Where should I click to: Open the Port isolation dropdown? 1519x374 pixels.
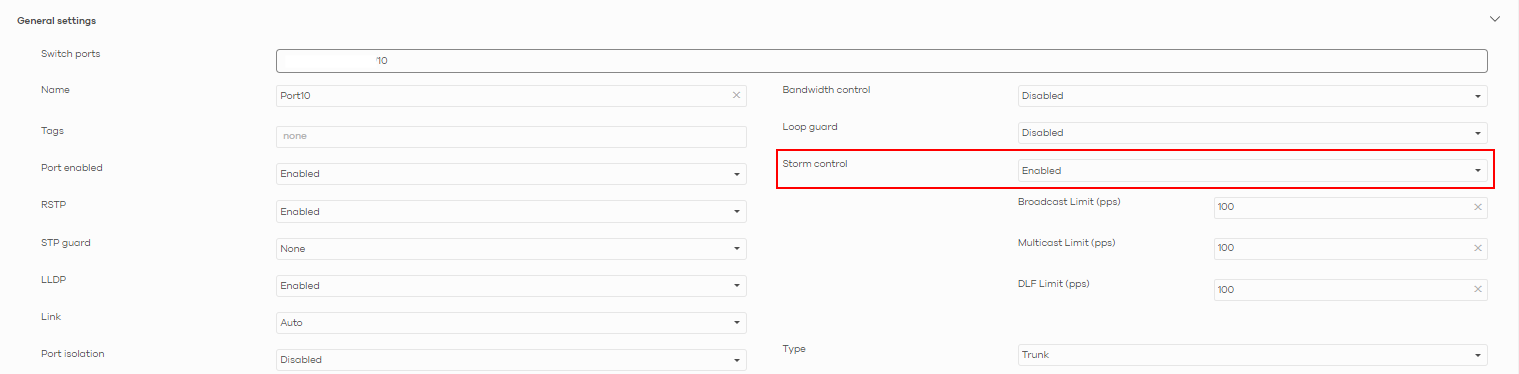pyautogui.click(x=511, y=360)
